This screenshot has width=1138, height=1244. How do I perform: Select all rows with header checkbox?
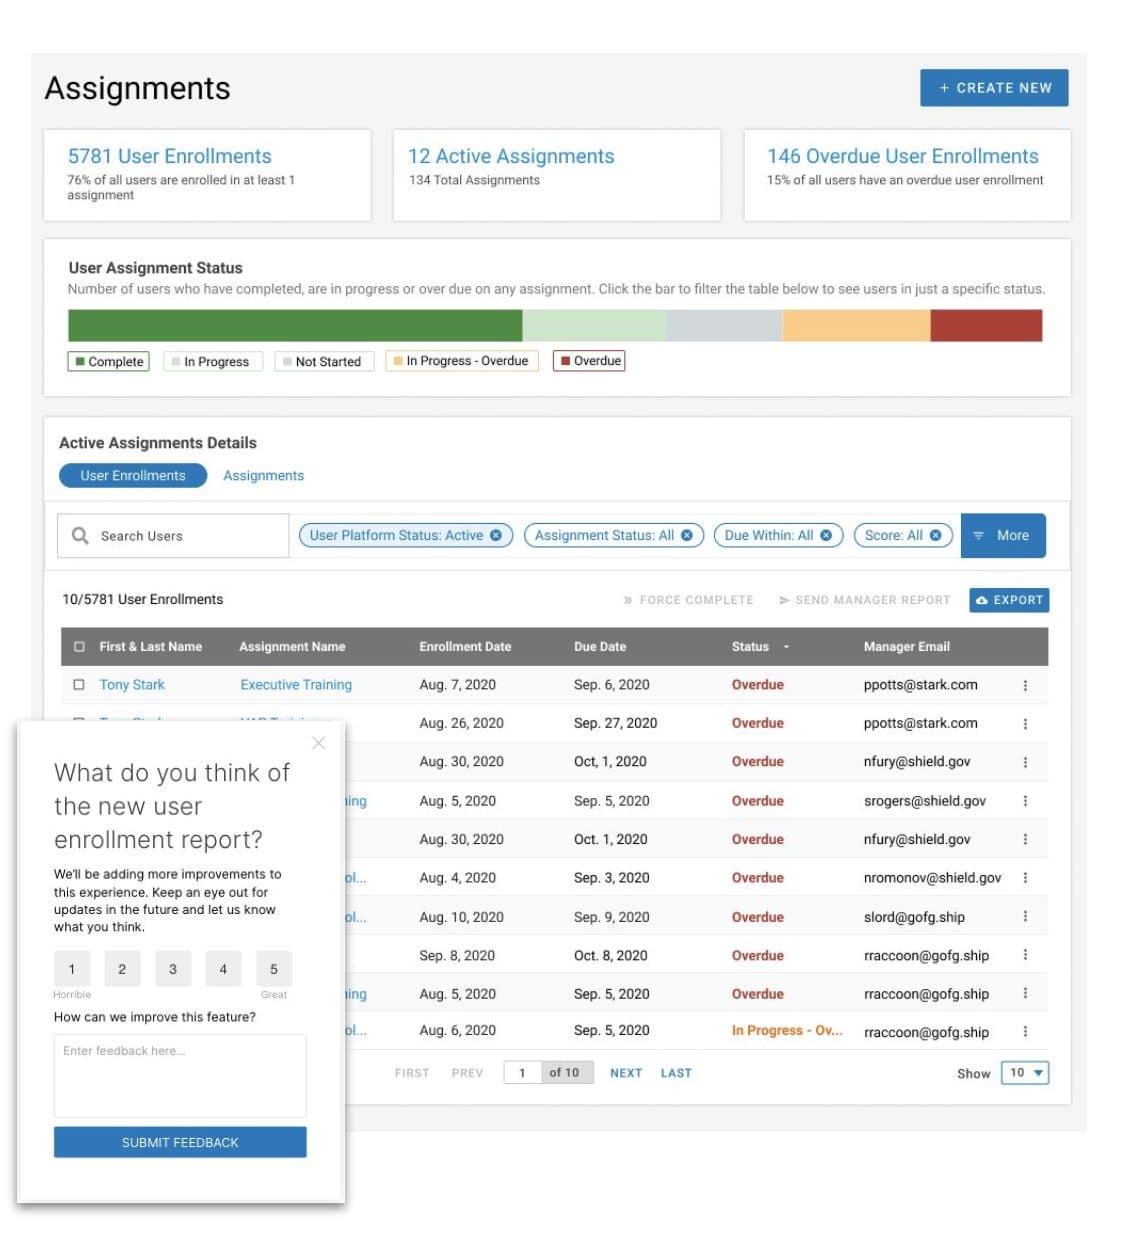pyautogui.click(x=79, y=647)
